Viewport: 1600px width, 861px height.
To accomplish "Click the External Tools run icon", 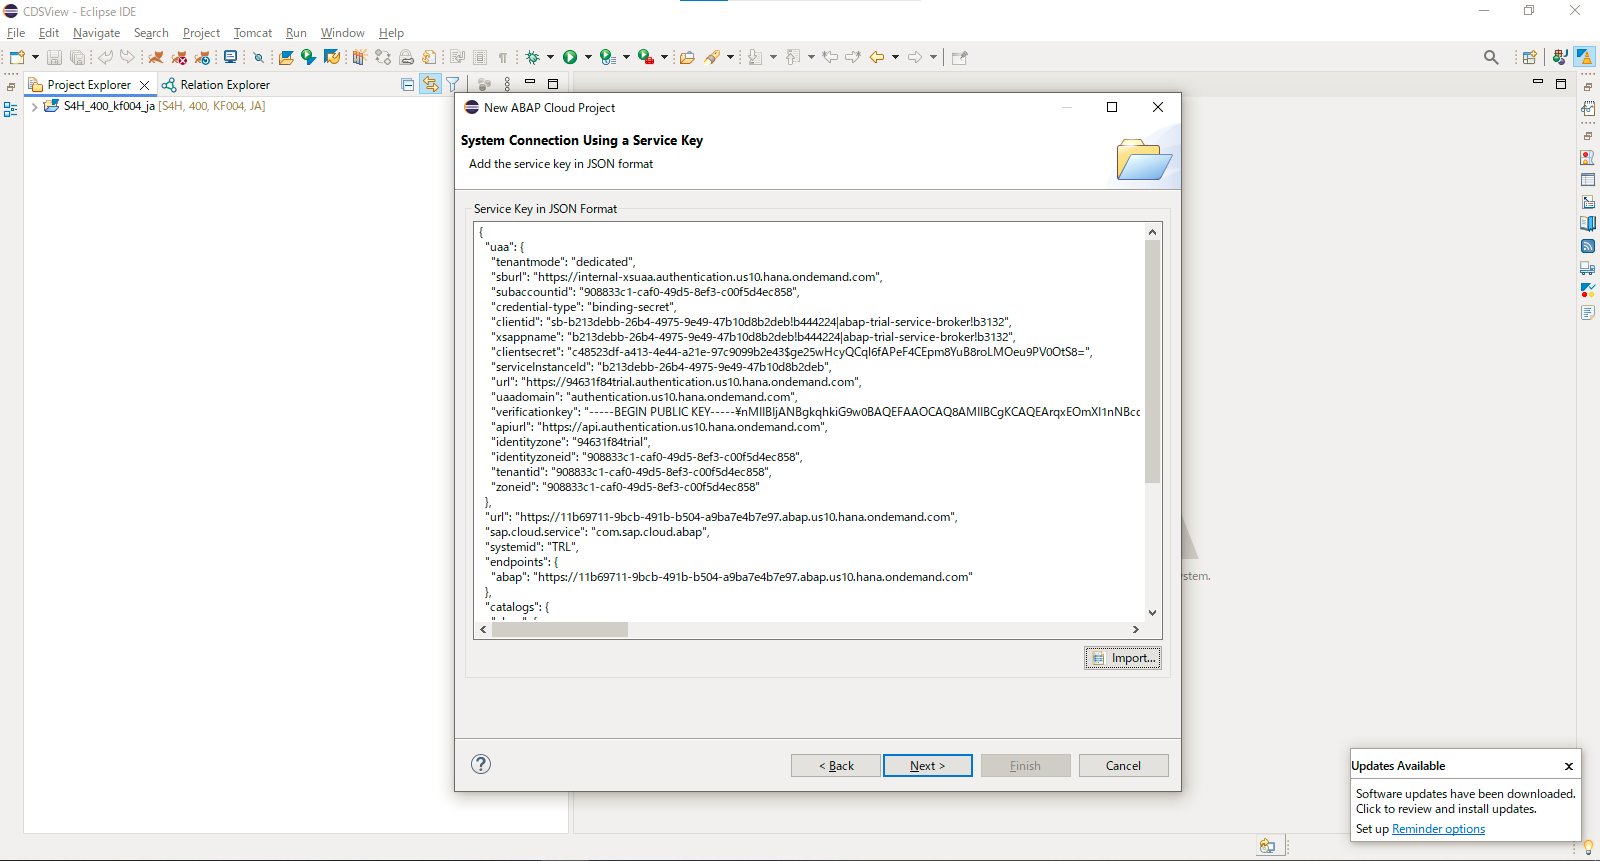I will [x=646, y=57].
